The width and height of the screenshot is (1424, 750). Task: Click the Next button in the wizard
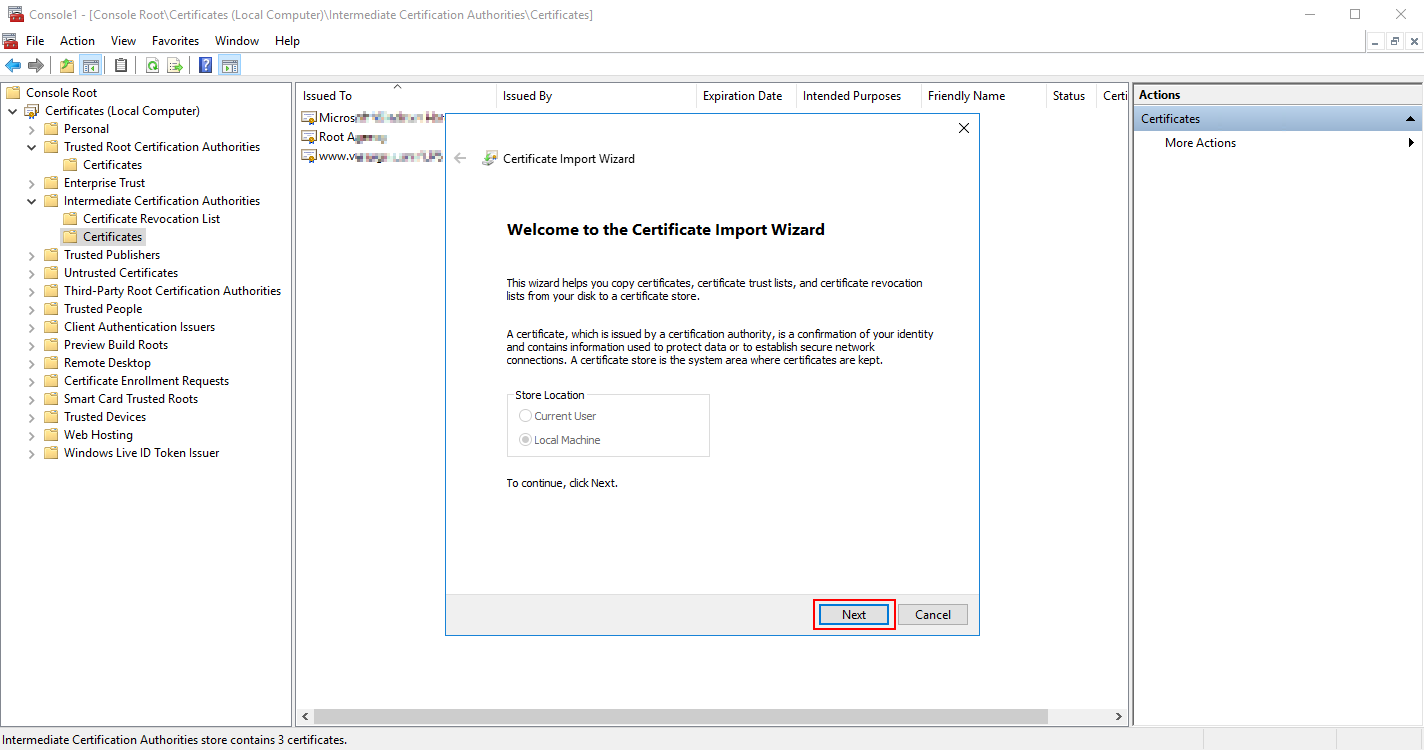853,614
